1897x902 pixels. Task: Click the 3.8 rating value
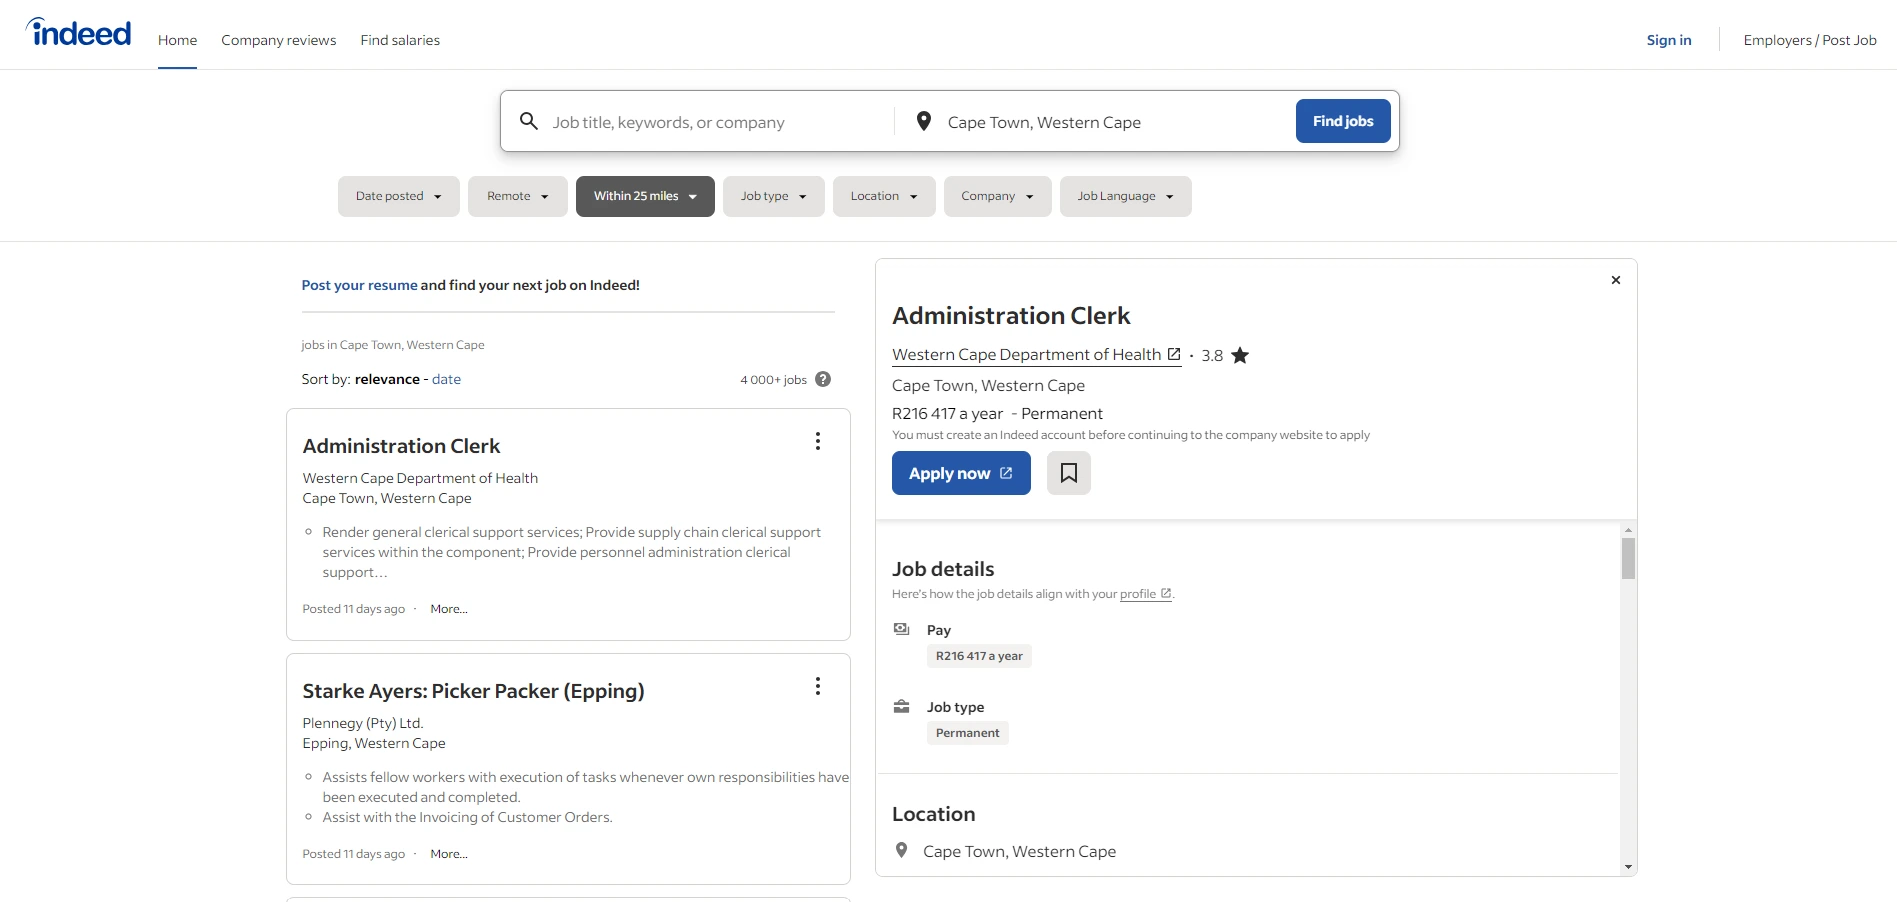click(x=1212, y=355)
